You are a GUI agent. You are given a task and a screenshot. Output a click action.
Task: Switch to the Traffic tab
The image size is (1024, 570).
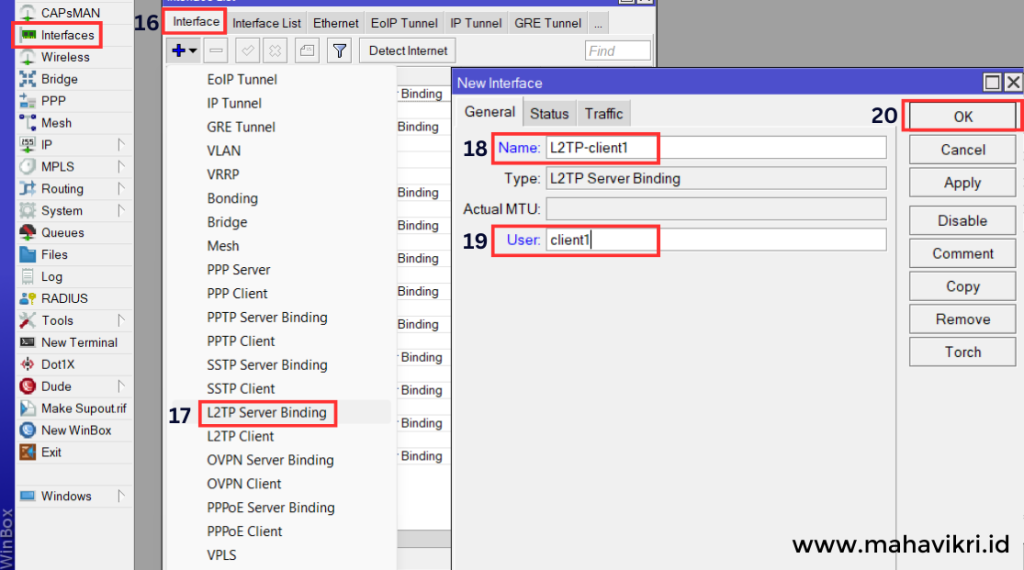pyautogui.click(x=604, y=114)
